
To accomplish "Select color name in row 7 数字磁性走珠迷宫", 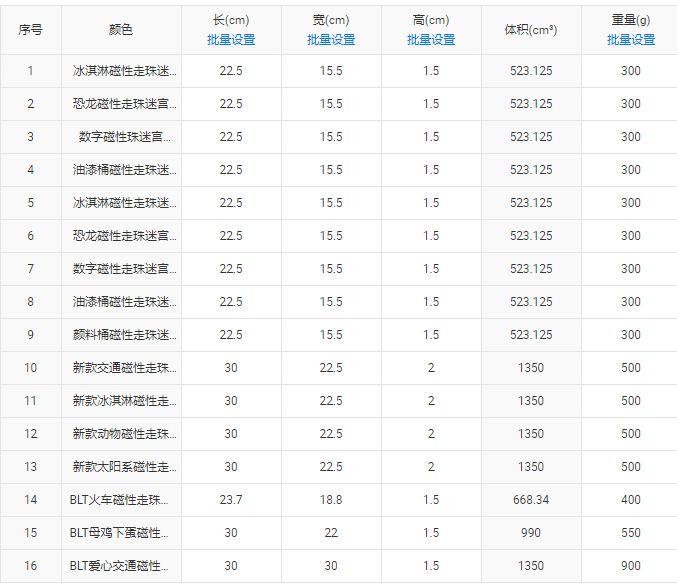I will click(124, 269).
